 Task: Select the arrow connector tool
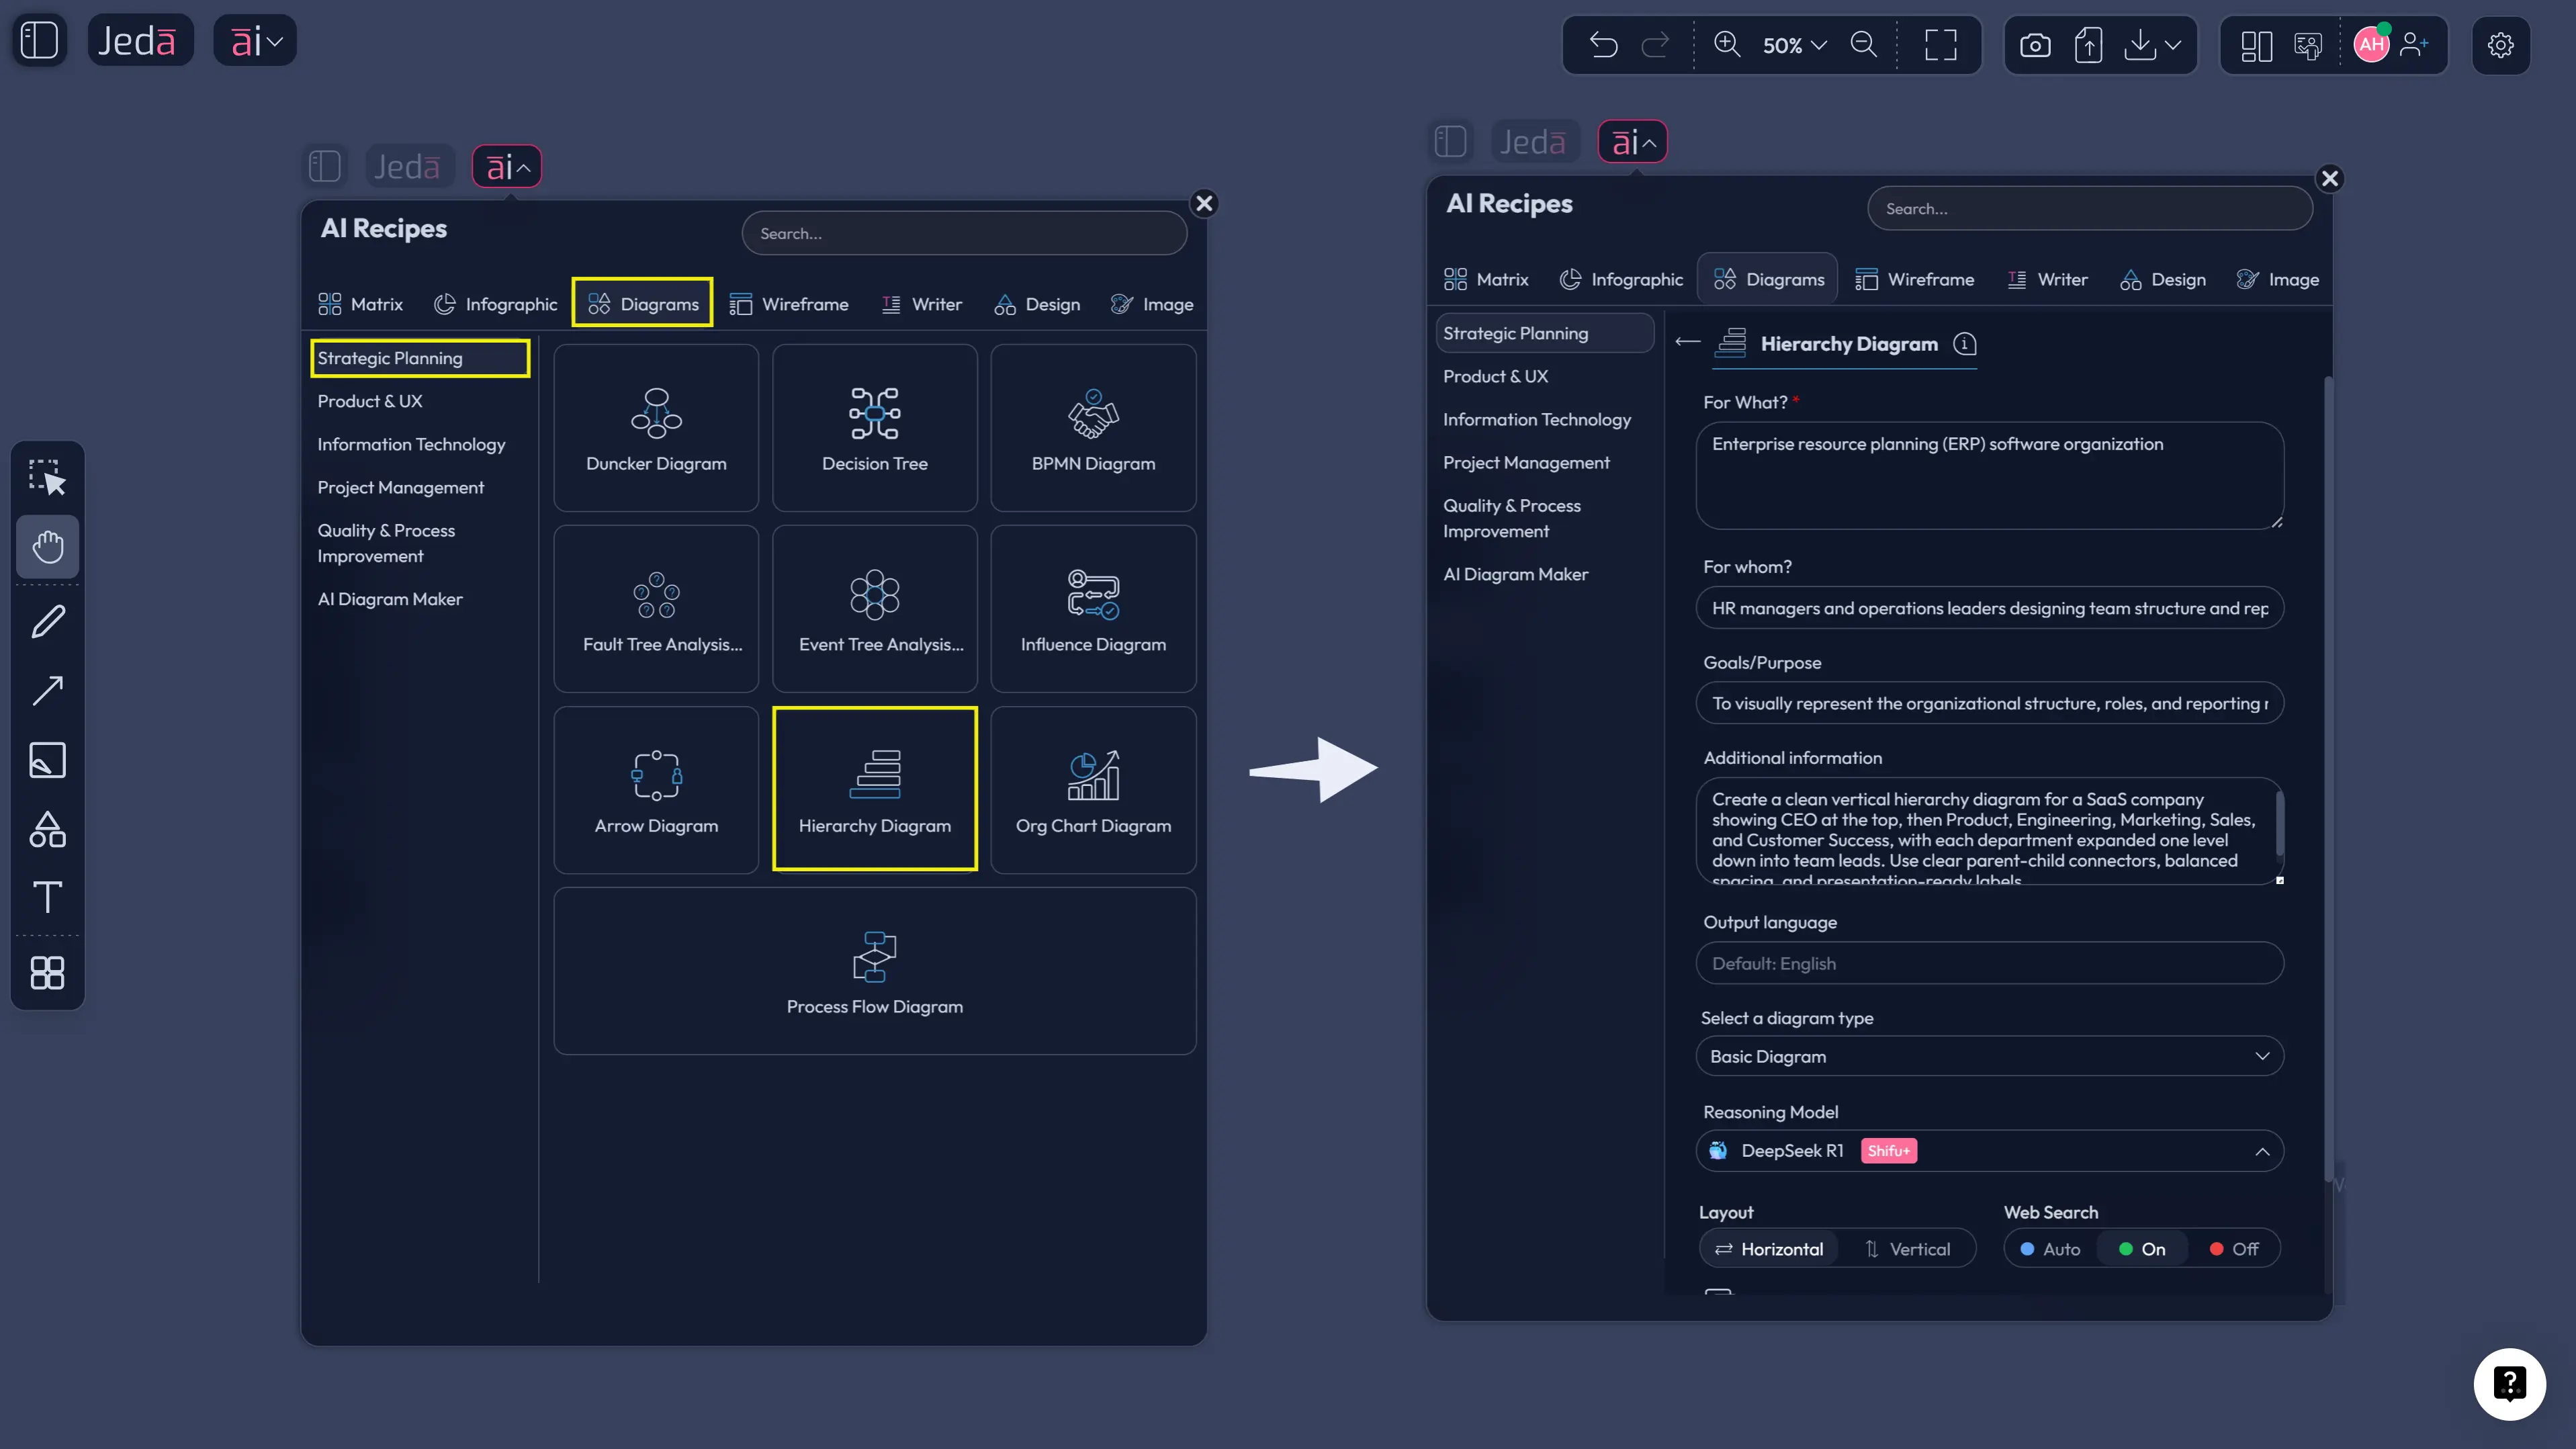click(47, 691)
